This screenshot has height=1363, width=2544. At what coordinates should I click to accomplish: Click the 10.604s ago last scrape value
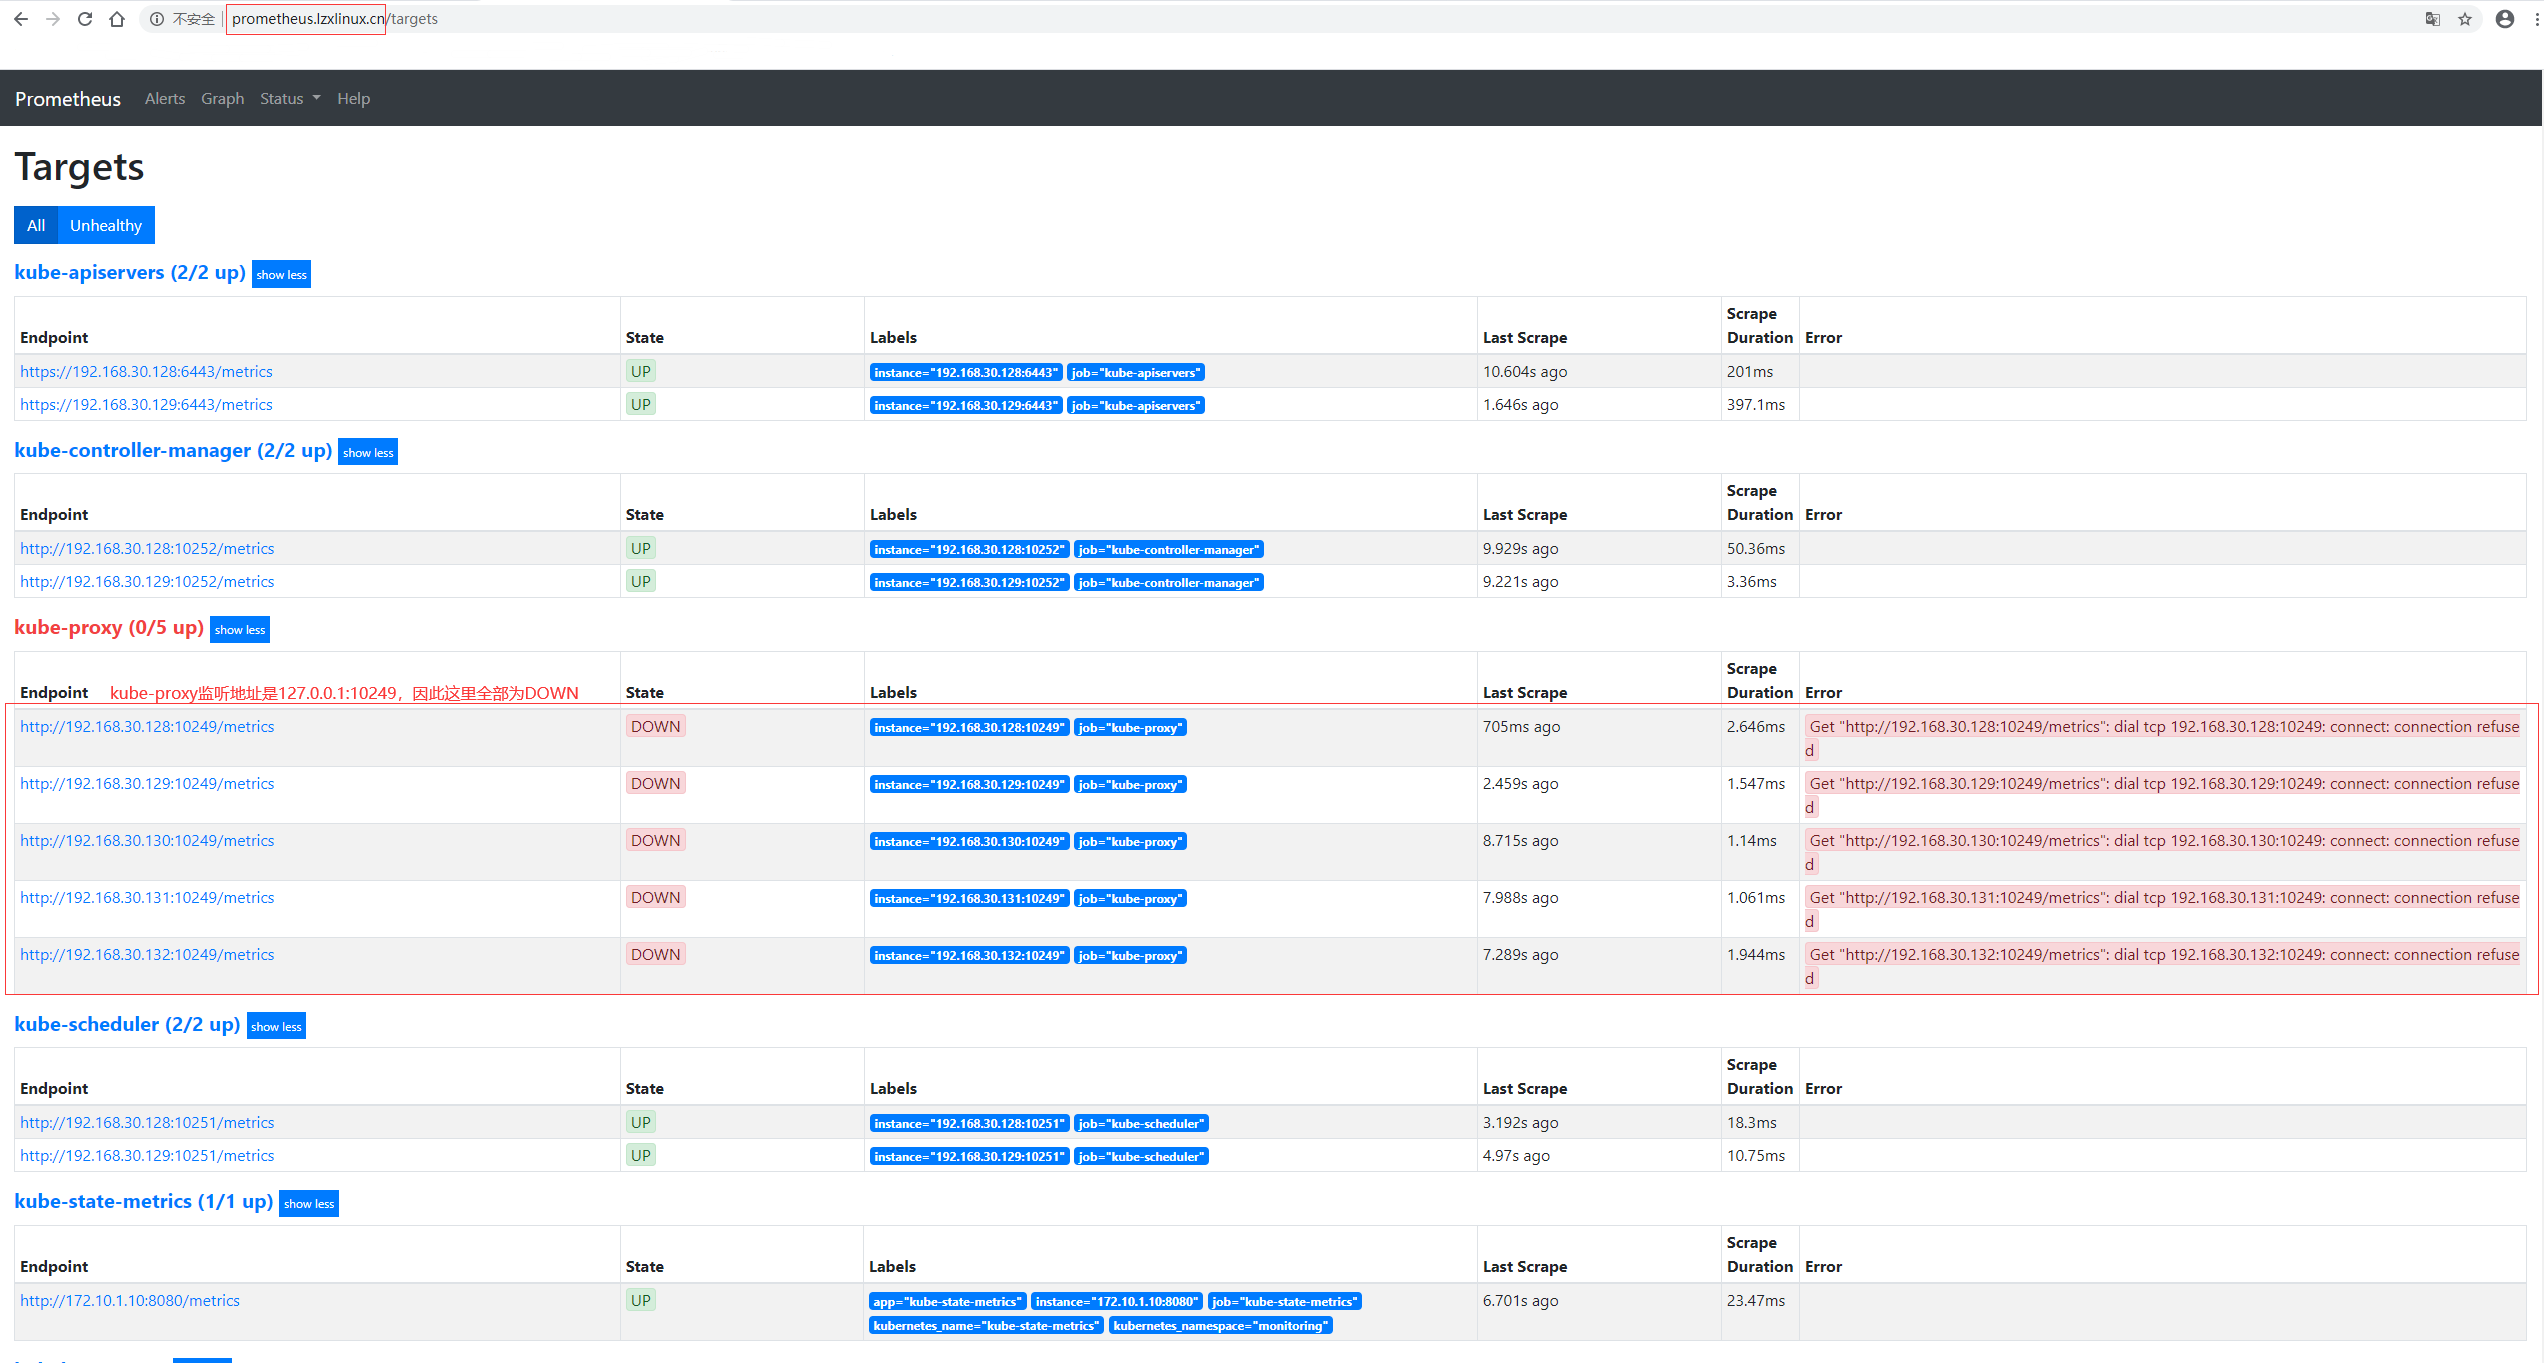pos(1525,372)
